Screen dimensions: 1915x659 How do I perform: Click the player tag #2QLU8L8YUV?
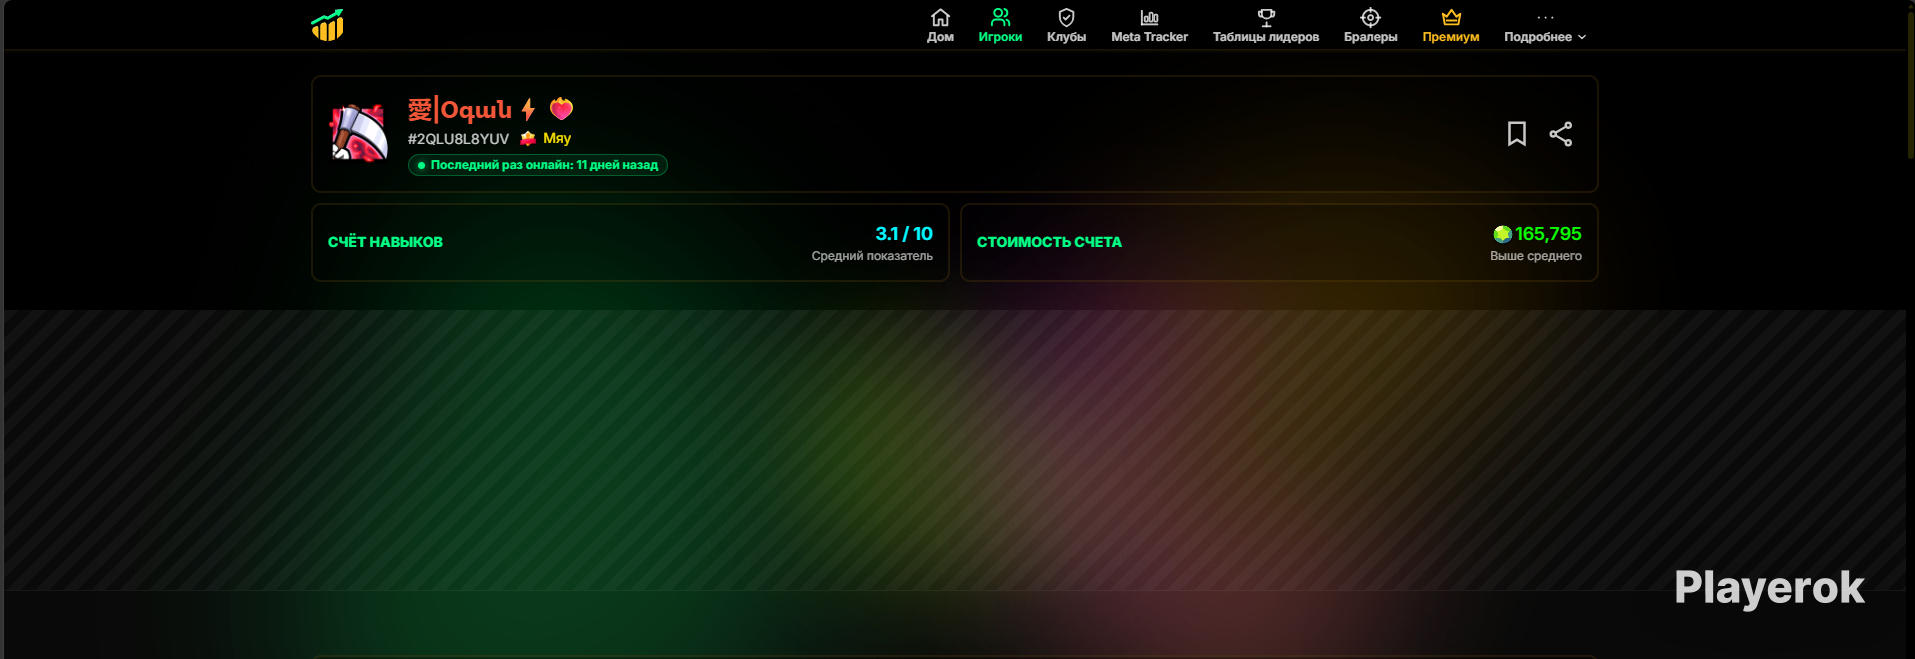pyautogui.click(x=458, y=139)
